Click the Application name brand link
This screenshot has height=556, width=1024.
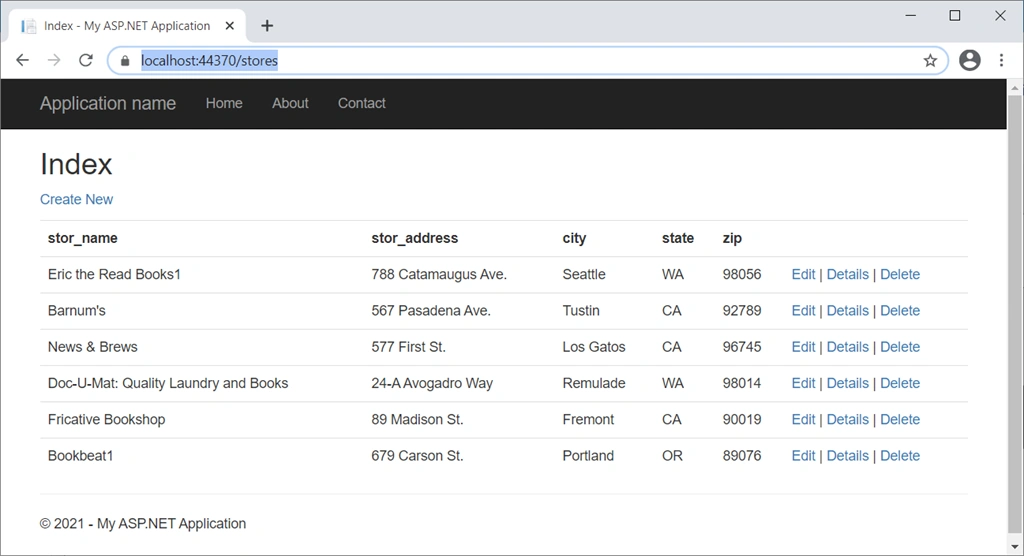[x=108, y=103]
